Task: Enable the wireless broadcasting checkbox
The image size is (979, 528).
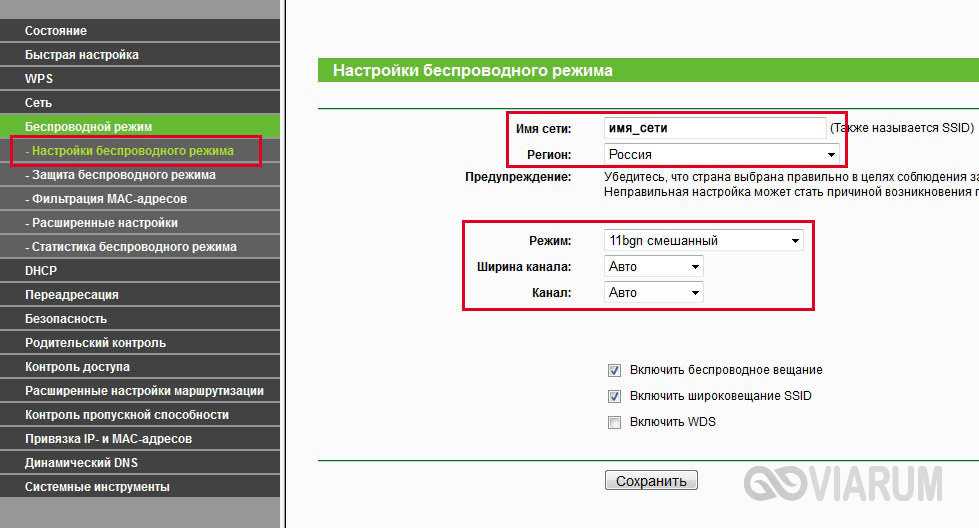Action: click(x=615, y=370)
